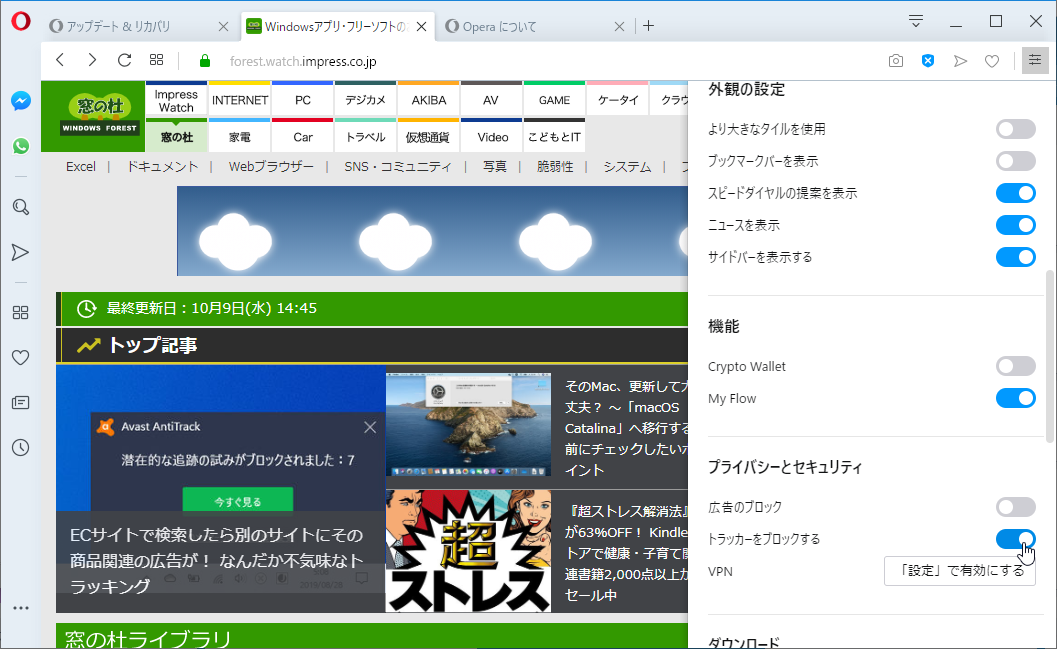Click 「設定」で有効にする VPN button
Viewport: 1057px width, 649px height.
960,571
